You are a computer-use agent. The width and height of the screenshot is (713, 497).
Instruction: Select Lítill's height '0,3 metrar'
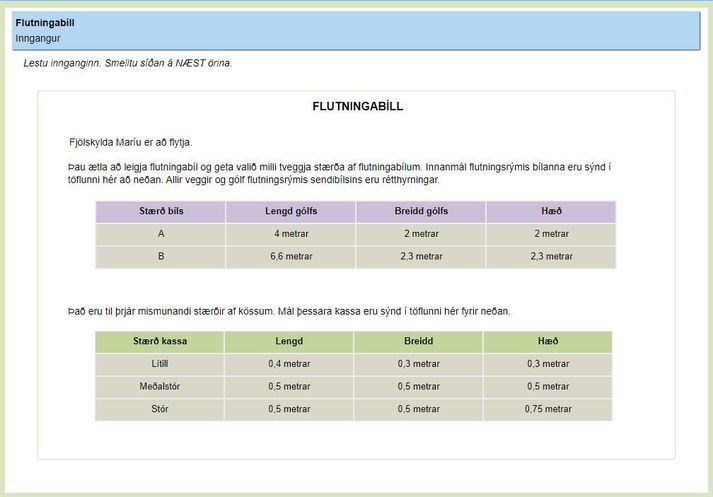point(548,364)
